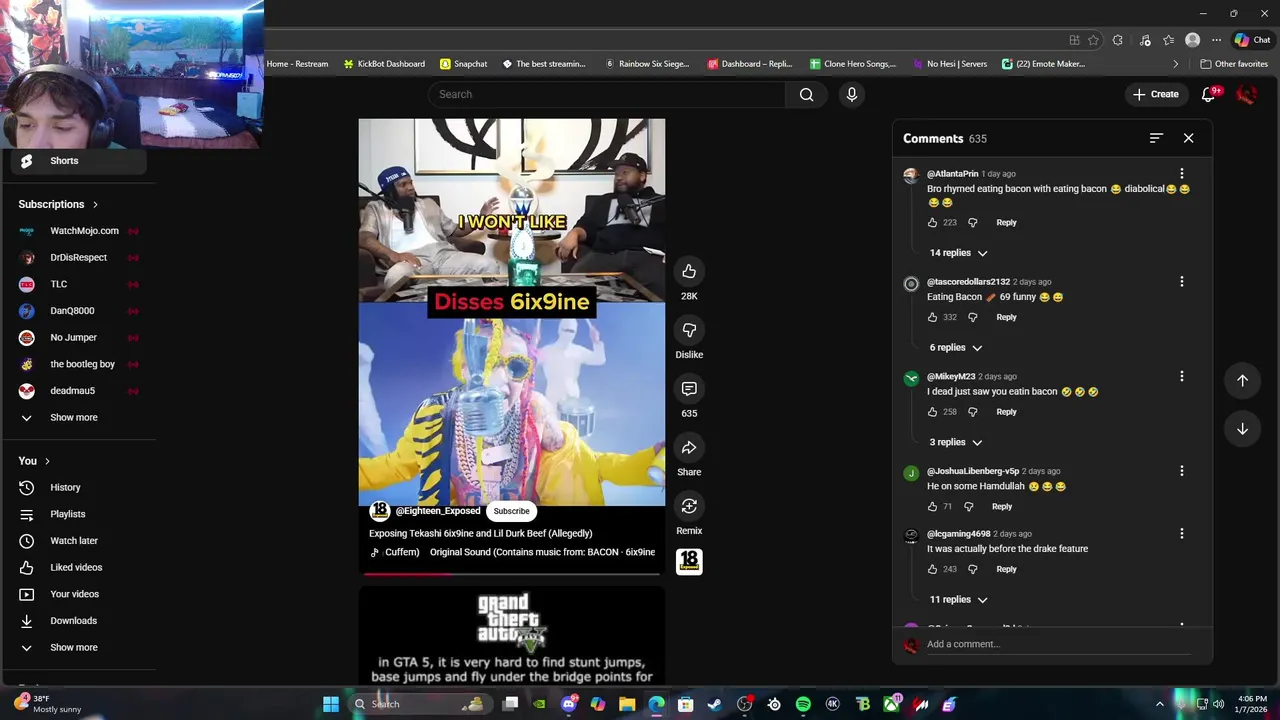Open options menu for @tascoredollars2132 comment
Screen dimensions: 1280x720
coord(1181,282)
